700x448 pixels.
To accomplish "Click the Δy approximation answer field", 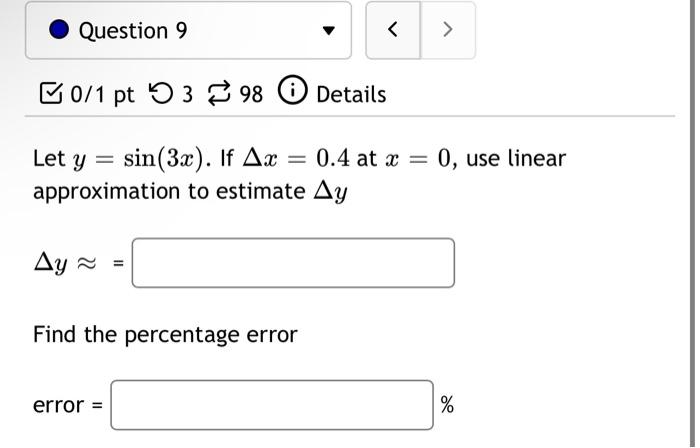I will [293, 263].
